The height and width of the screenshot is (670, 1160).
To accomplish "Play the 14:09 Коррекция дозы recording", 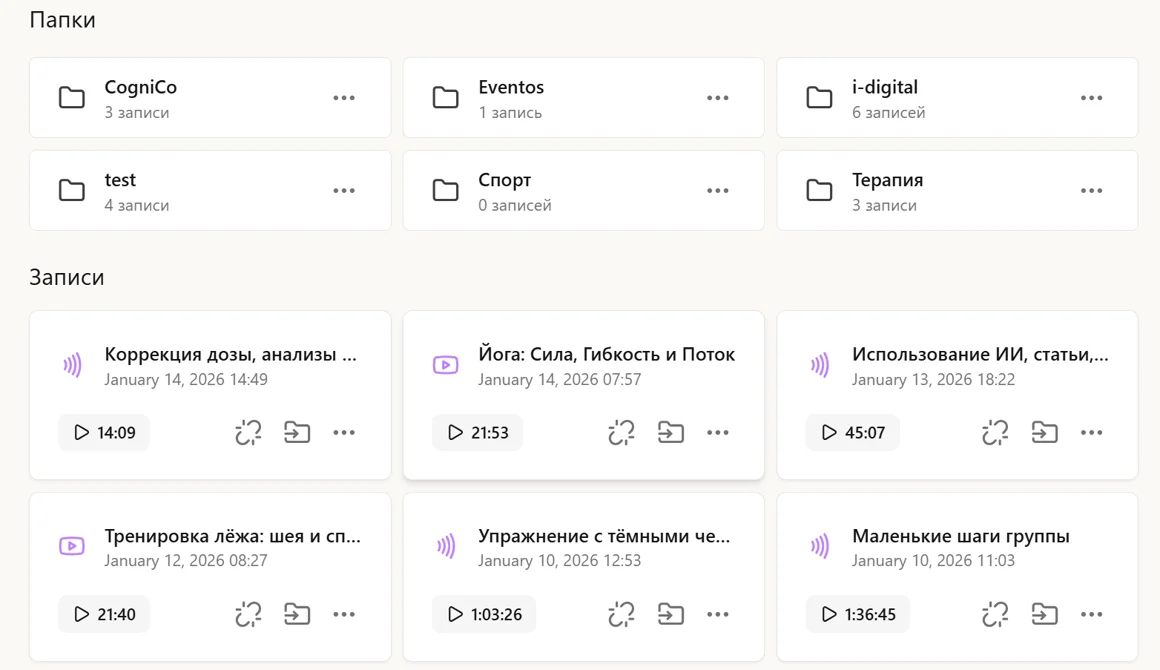I will click(x=104, y=433).
